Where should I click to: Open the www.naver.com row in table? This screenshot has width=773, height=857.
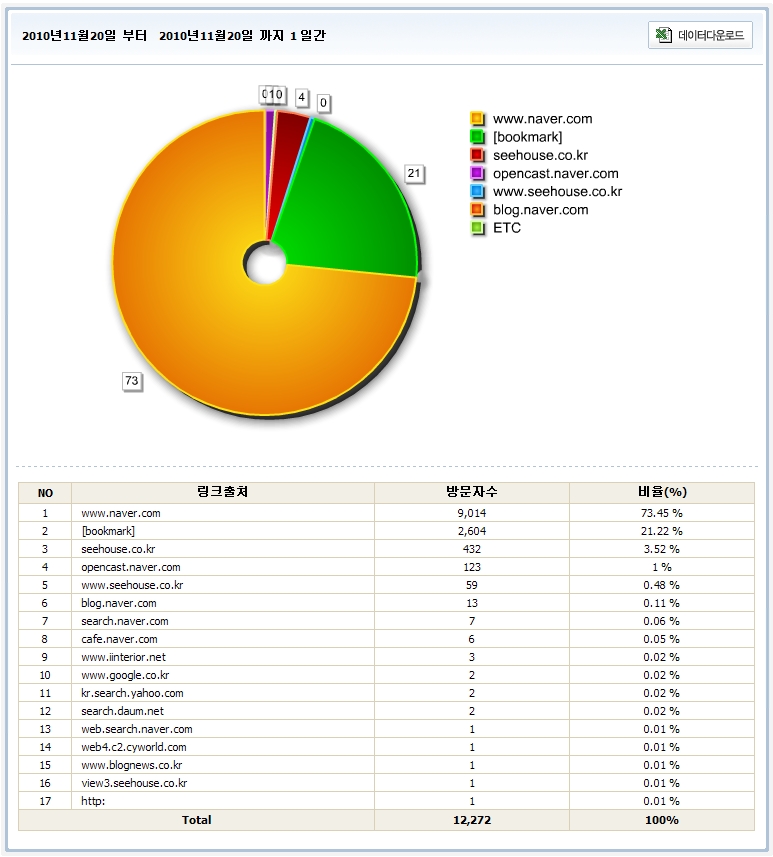point(121,513)
